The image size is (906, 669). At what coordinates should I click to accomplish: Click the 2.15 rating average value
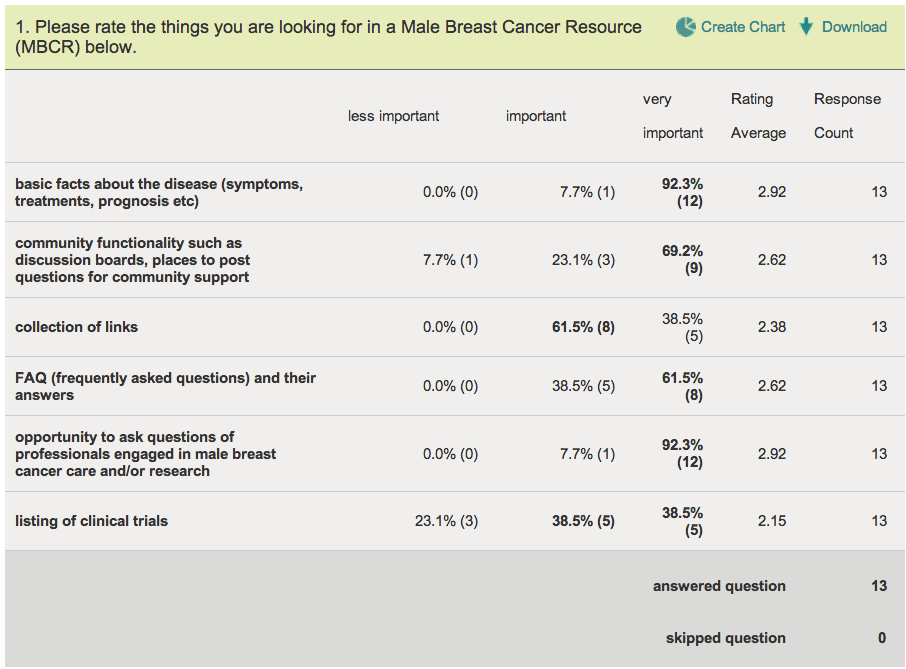point(771,521)
